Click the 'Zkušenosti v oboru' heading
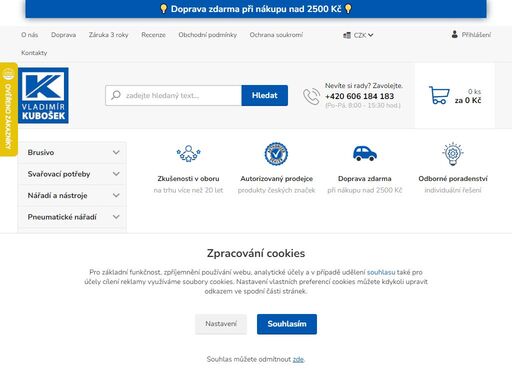This screenshot has width=512, height=384. 188,179
